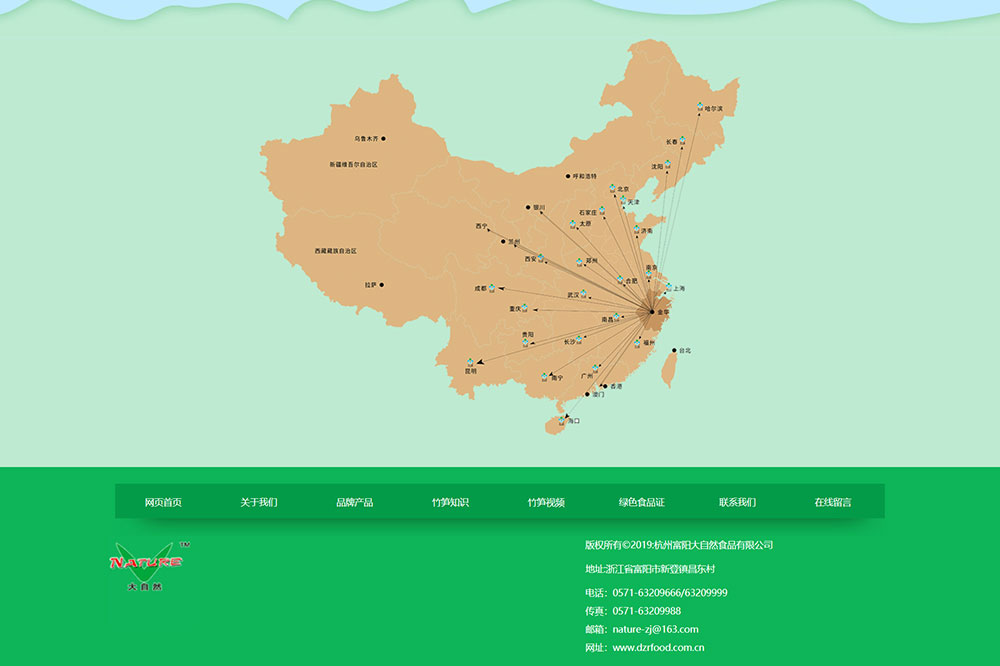Click the 金华 hub dot on map

651,312
